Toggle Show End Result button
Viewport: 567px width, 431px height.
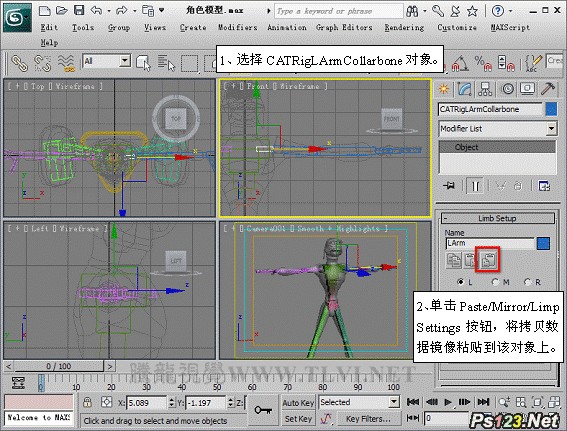tap(475, 186)
